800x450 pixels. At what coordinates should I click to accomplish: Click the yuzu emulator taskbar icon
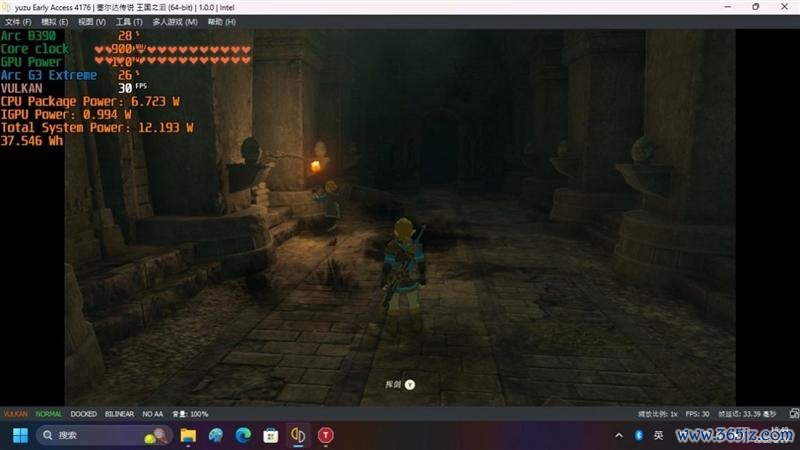[298, 435]
